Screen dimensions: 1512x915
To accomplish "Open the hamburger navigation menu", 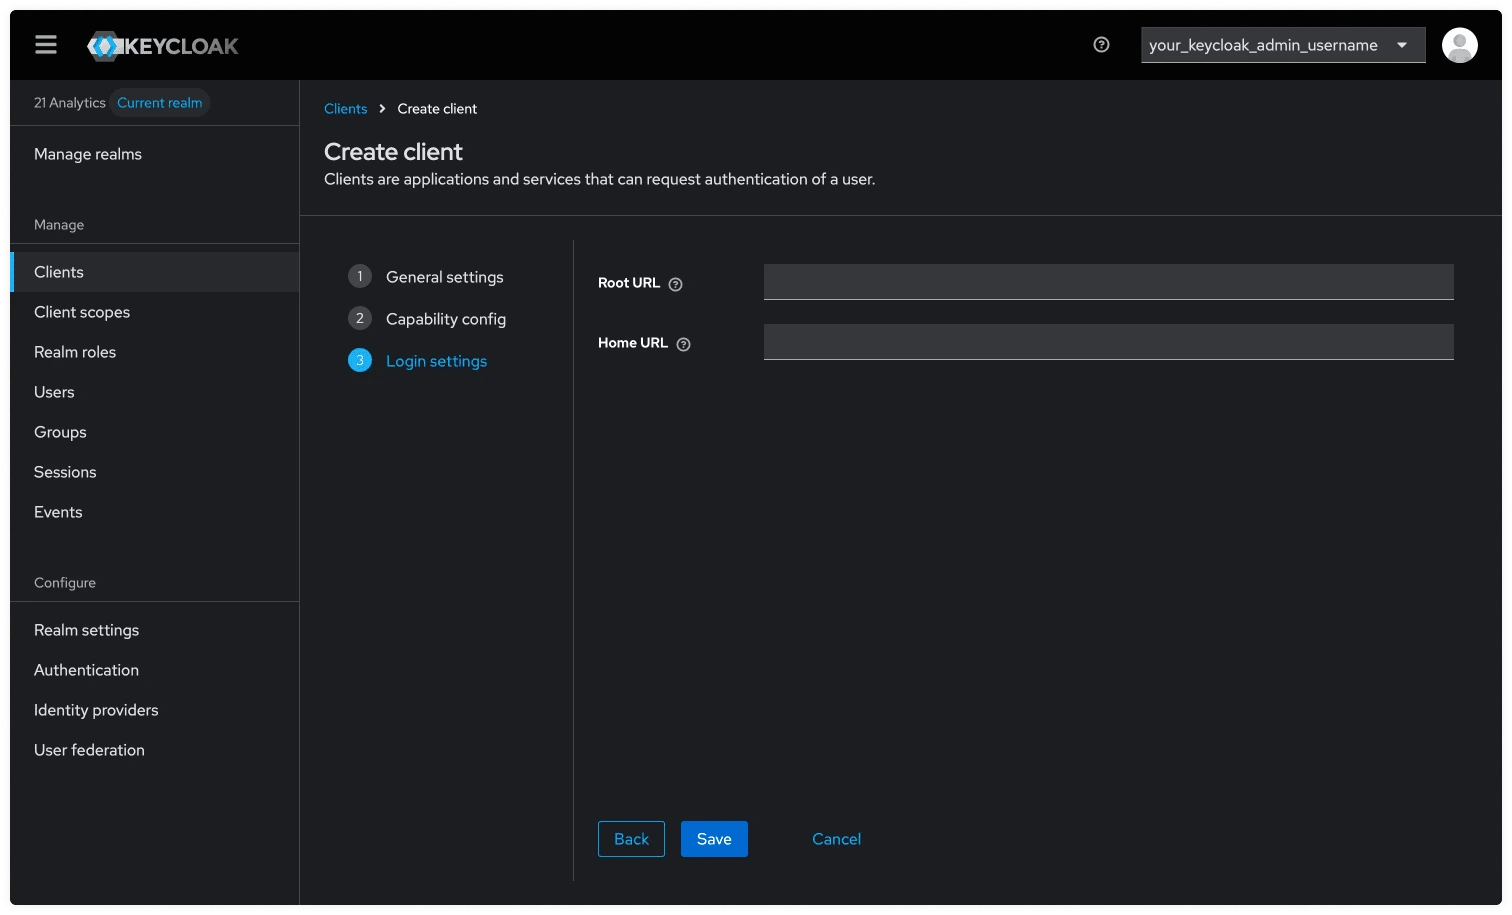I will [45, 44].
